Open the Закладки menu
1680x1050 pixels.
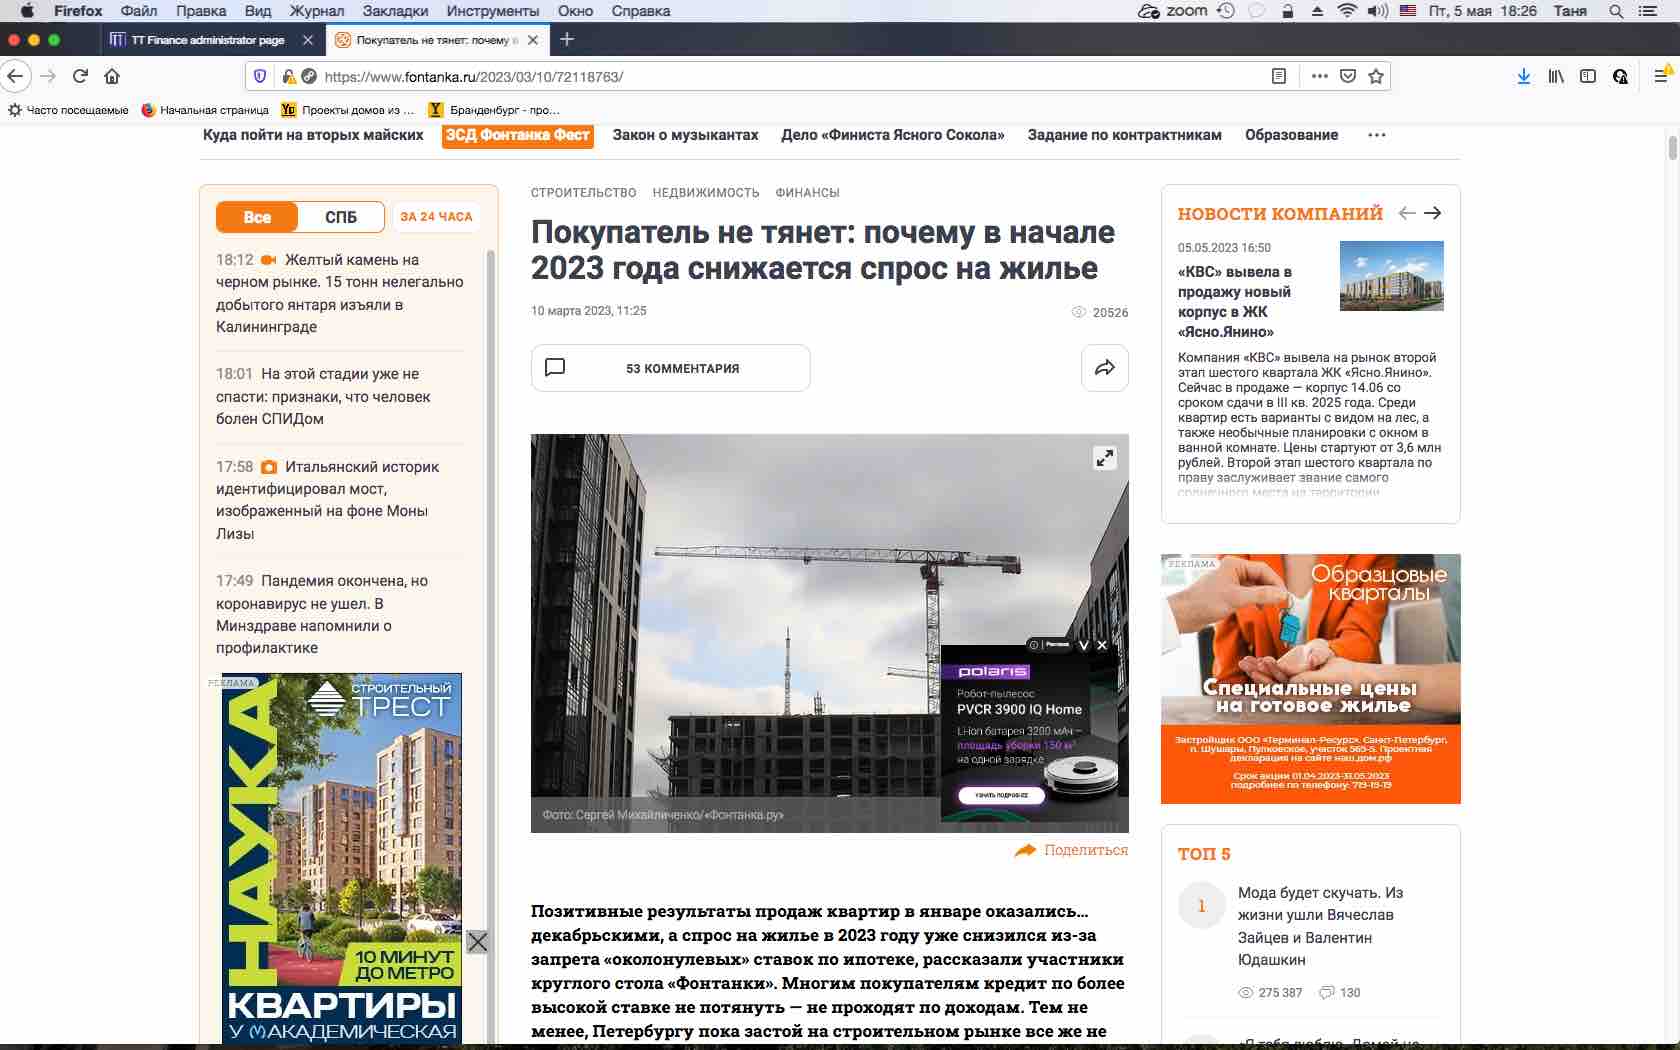click(395, 11)
